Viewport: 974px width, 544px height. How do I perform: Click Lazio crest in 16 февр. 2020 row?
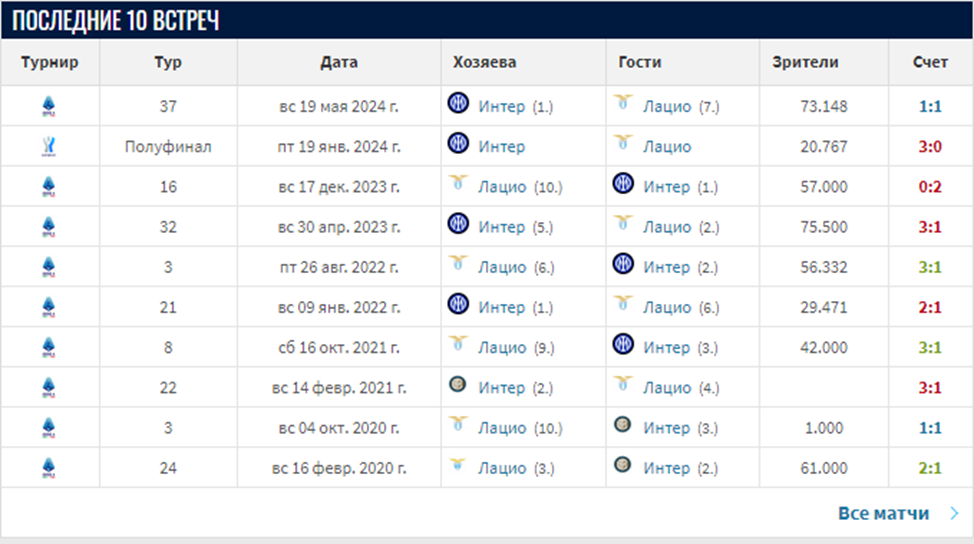click(458, 466)
